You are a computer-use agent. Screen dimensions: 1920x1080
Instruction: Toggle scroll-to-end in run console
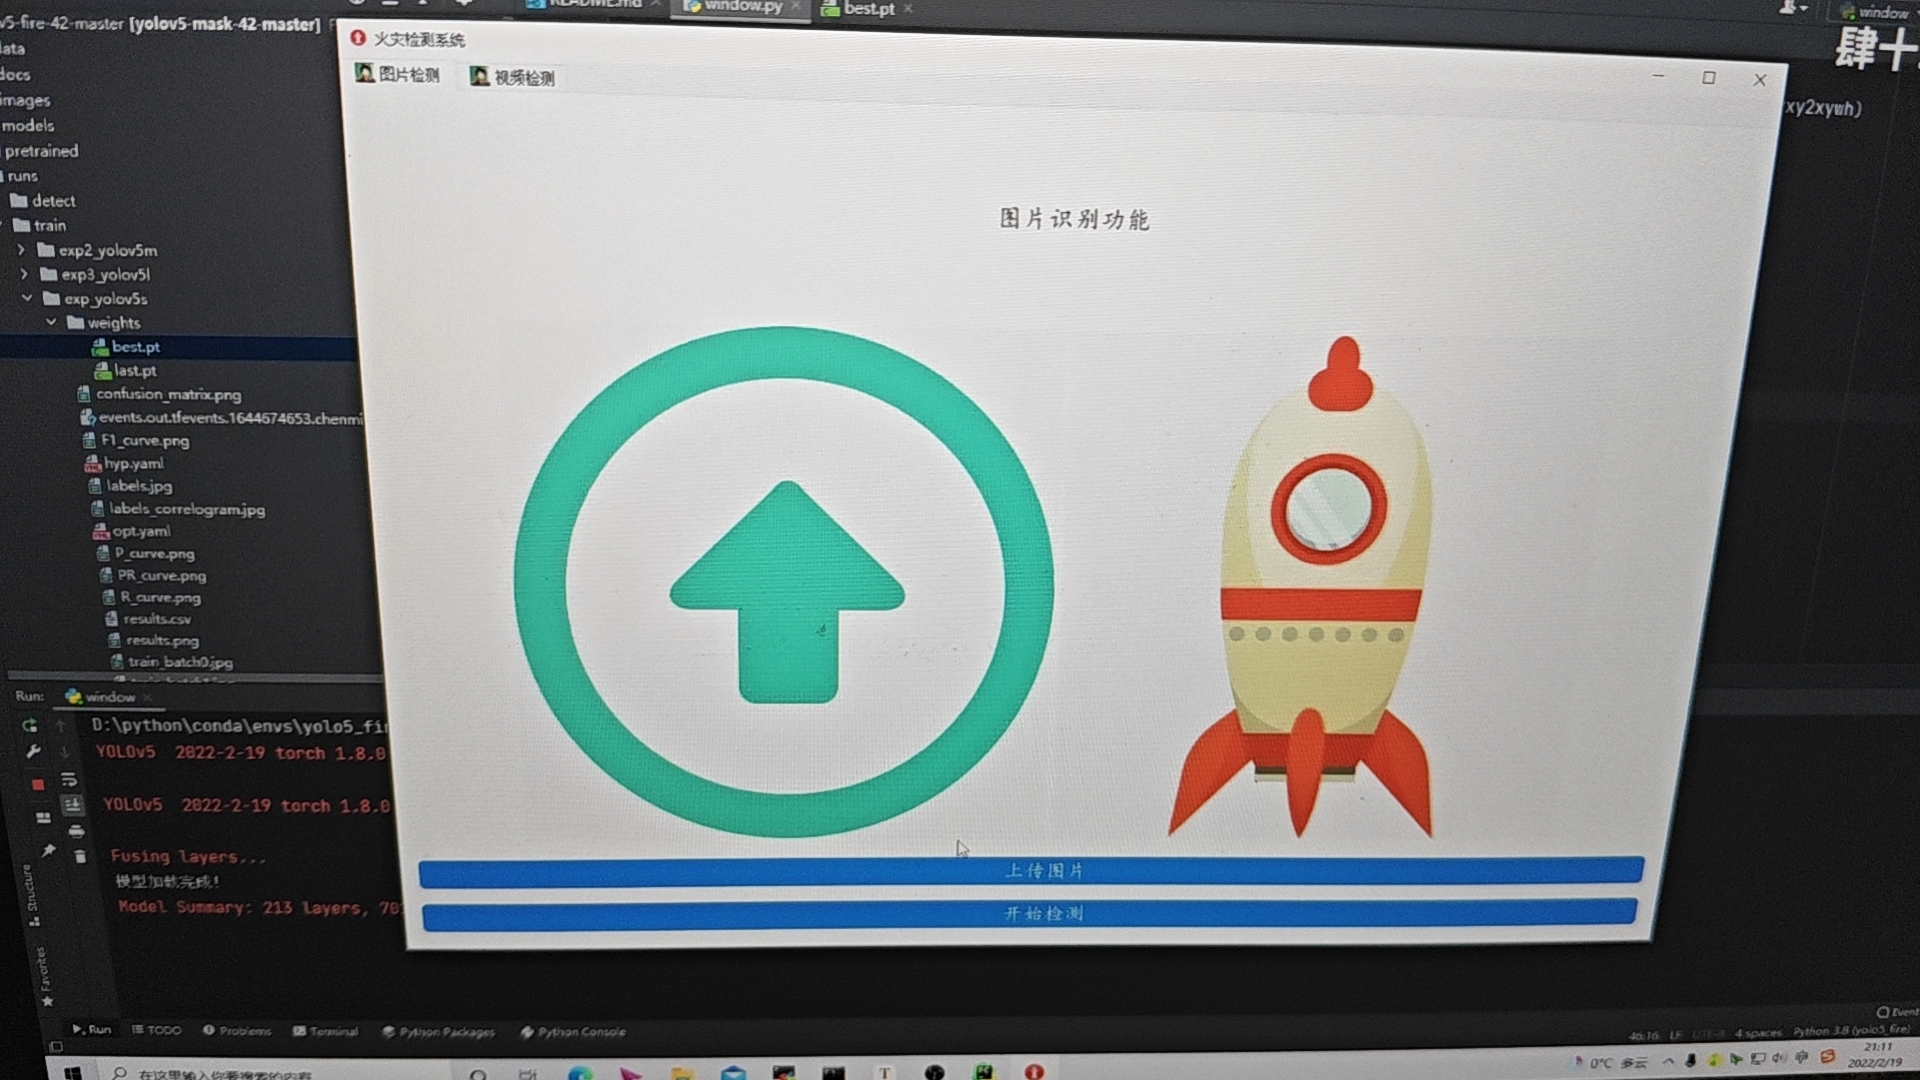[72, 805]
